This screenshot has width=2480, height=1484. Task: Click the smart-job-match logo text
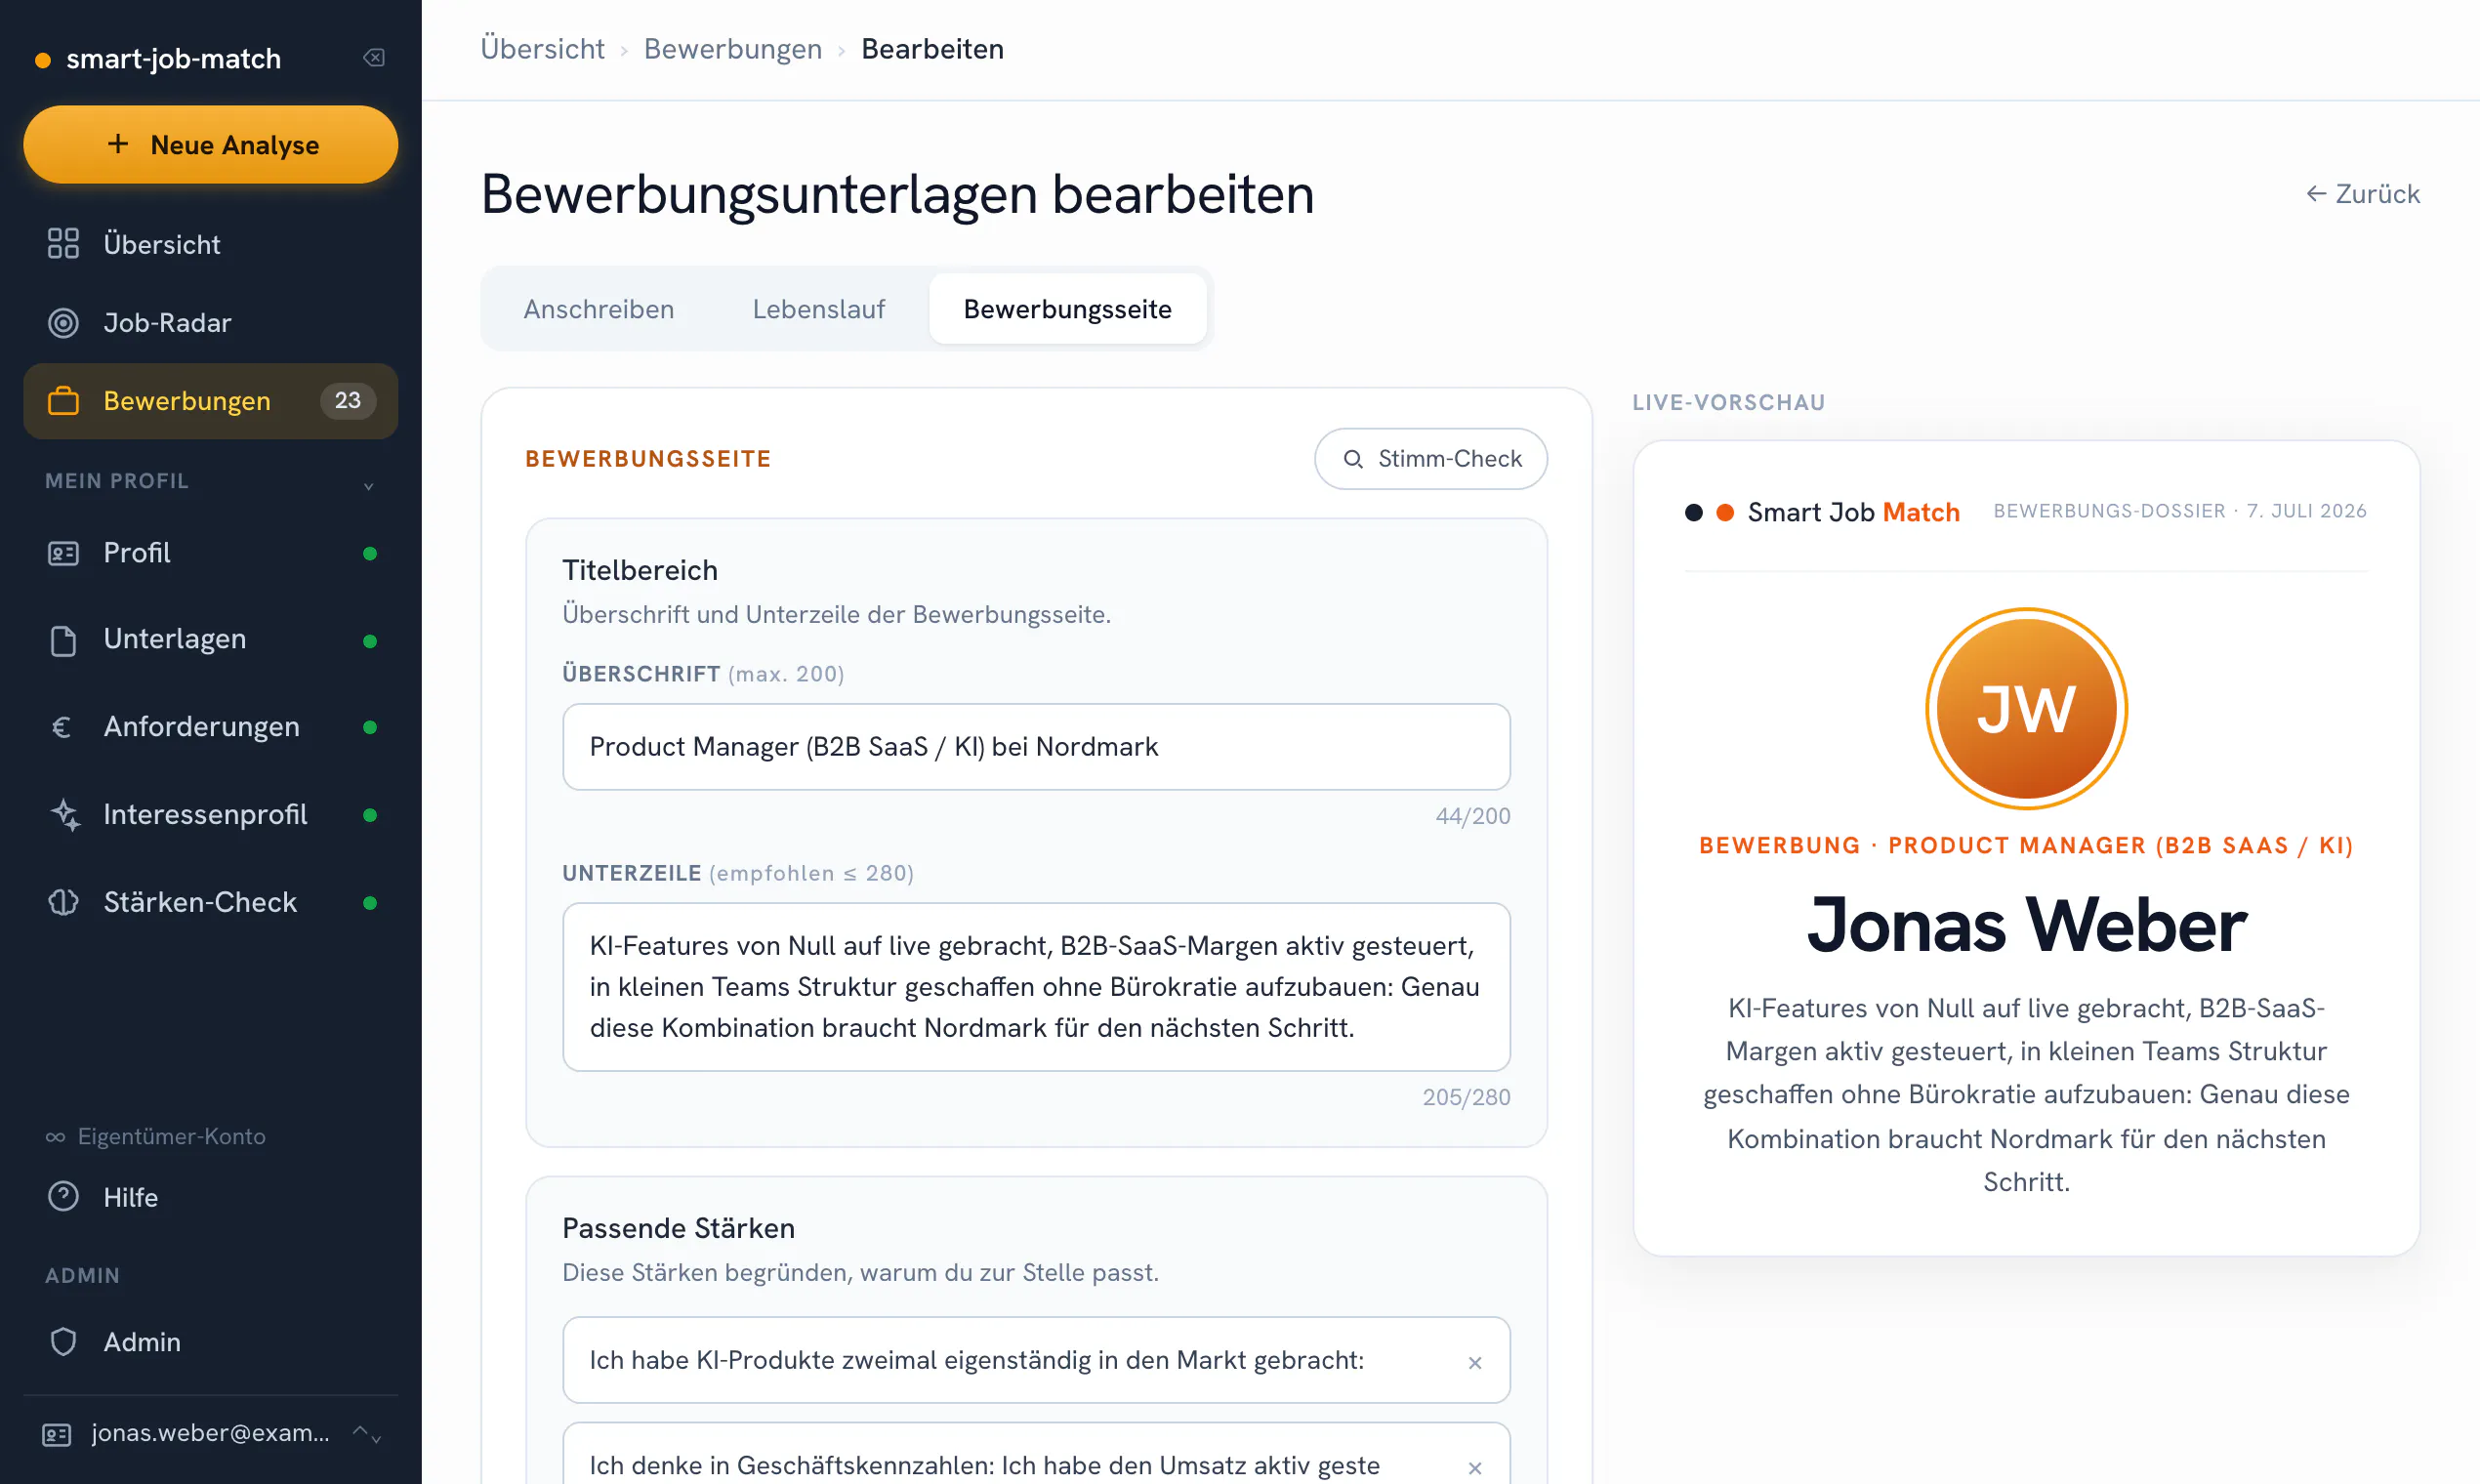pyautogui.click(x=173, y=59)
